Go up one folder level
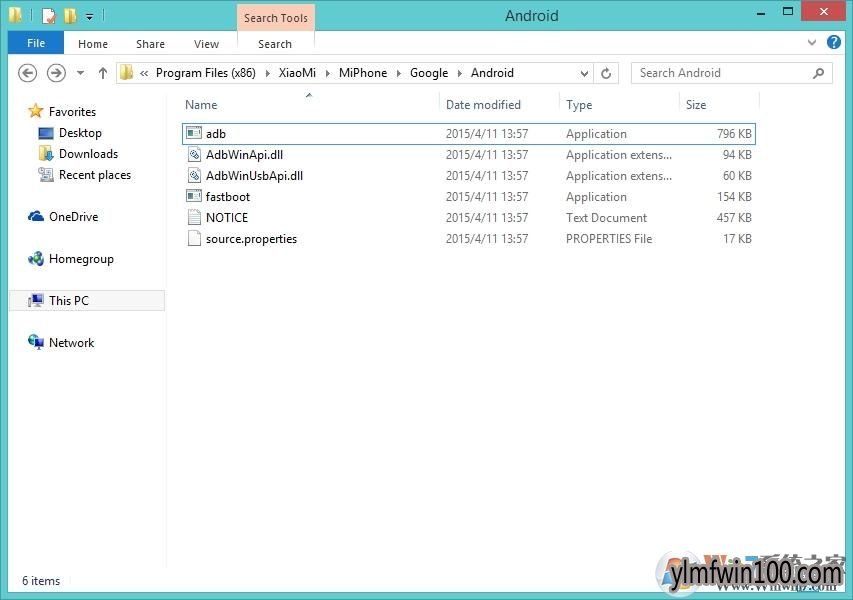 pyautogui.click(x=103, y=73)
